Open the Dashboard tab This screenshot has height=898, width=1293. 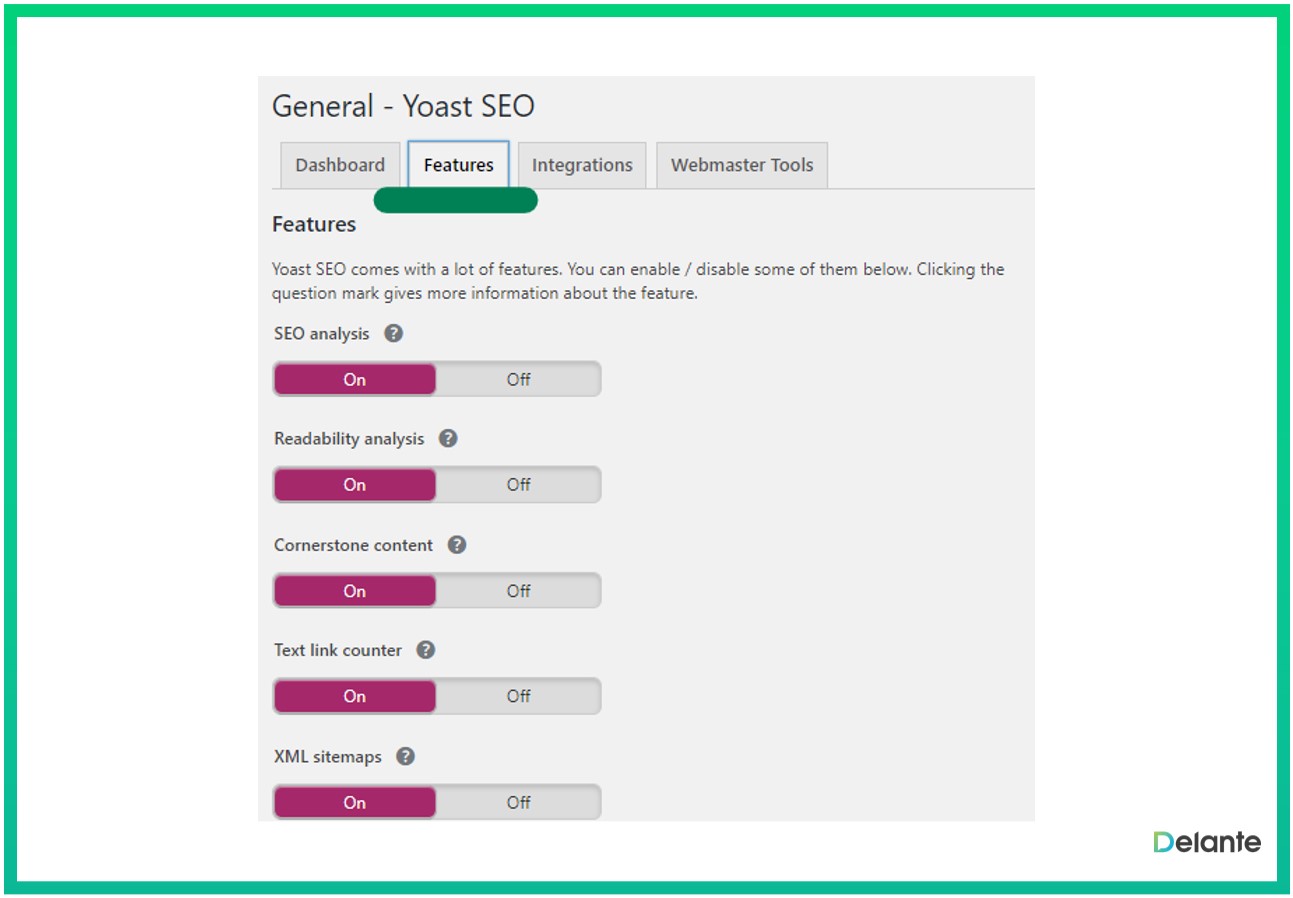tap(340, 165)
